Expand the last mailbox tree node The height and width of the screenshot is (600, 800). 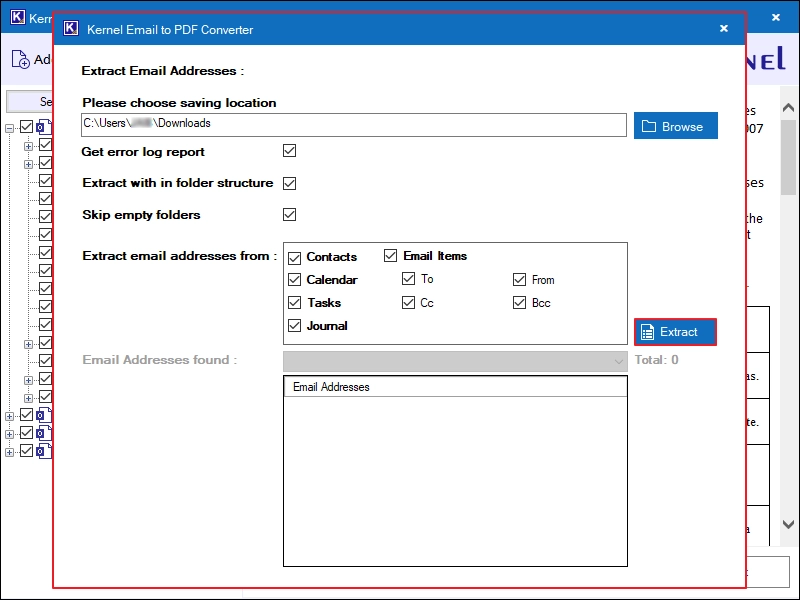[10, 452]
